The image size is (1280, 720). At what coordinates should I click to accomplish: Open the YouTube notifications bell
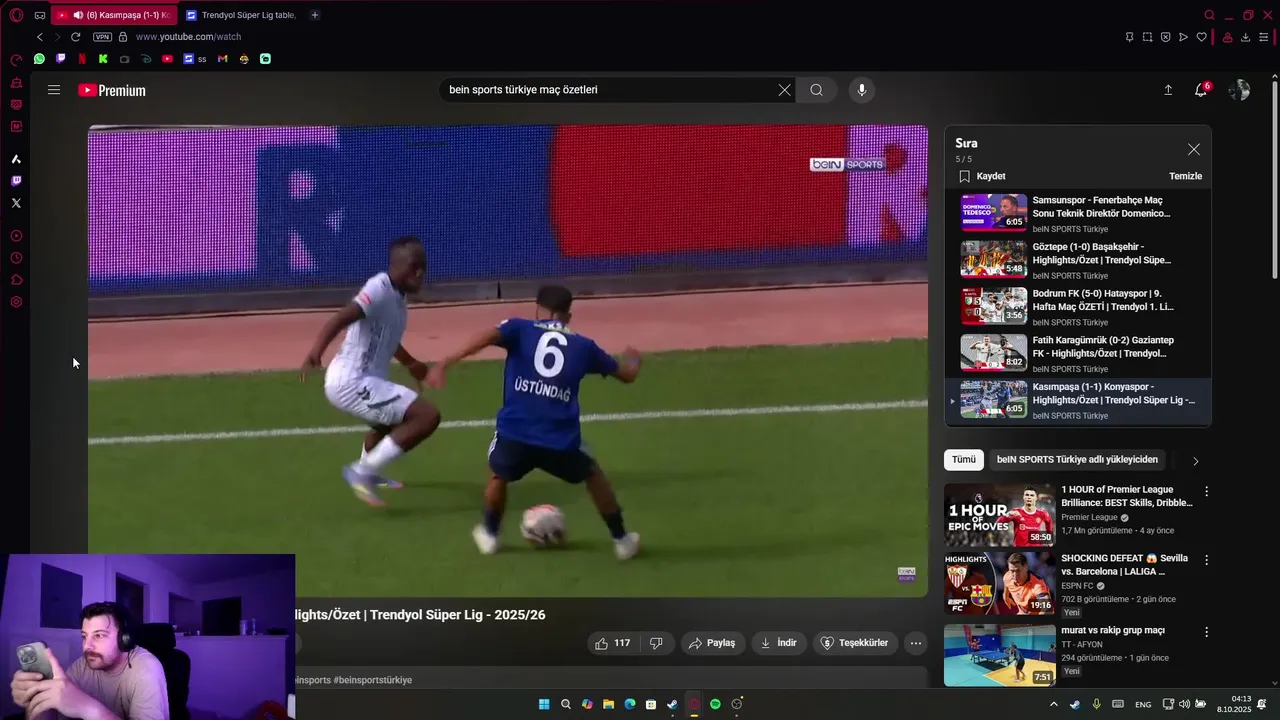(x=1201, y=90)
